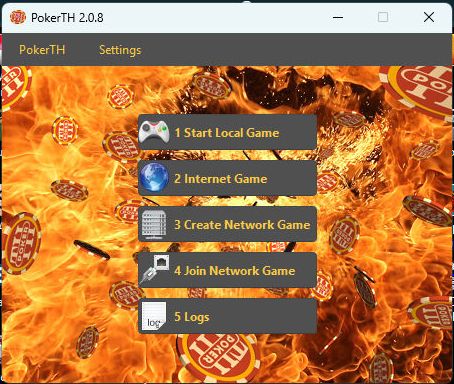Click the gamepad icon for local game

[154, 132]
